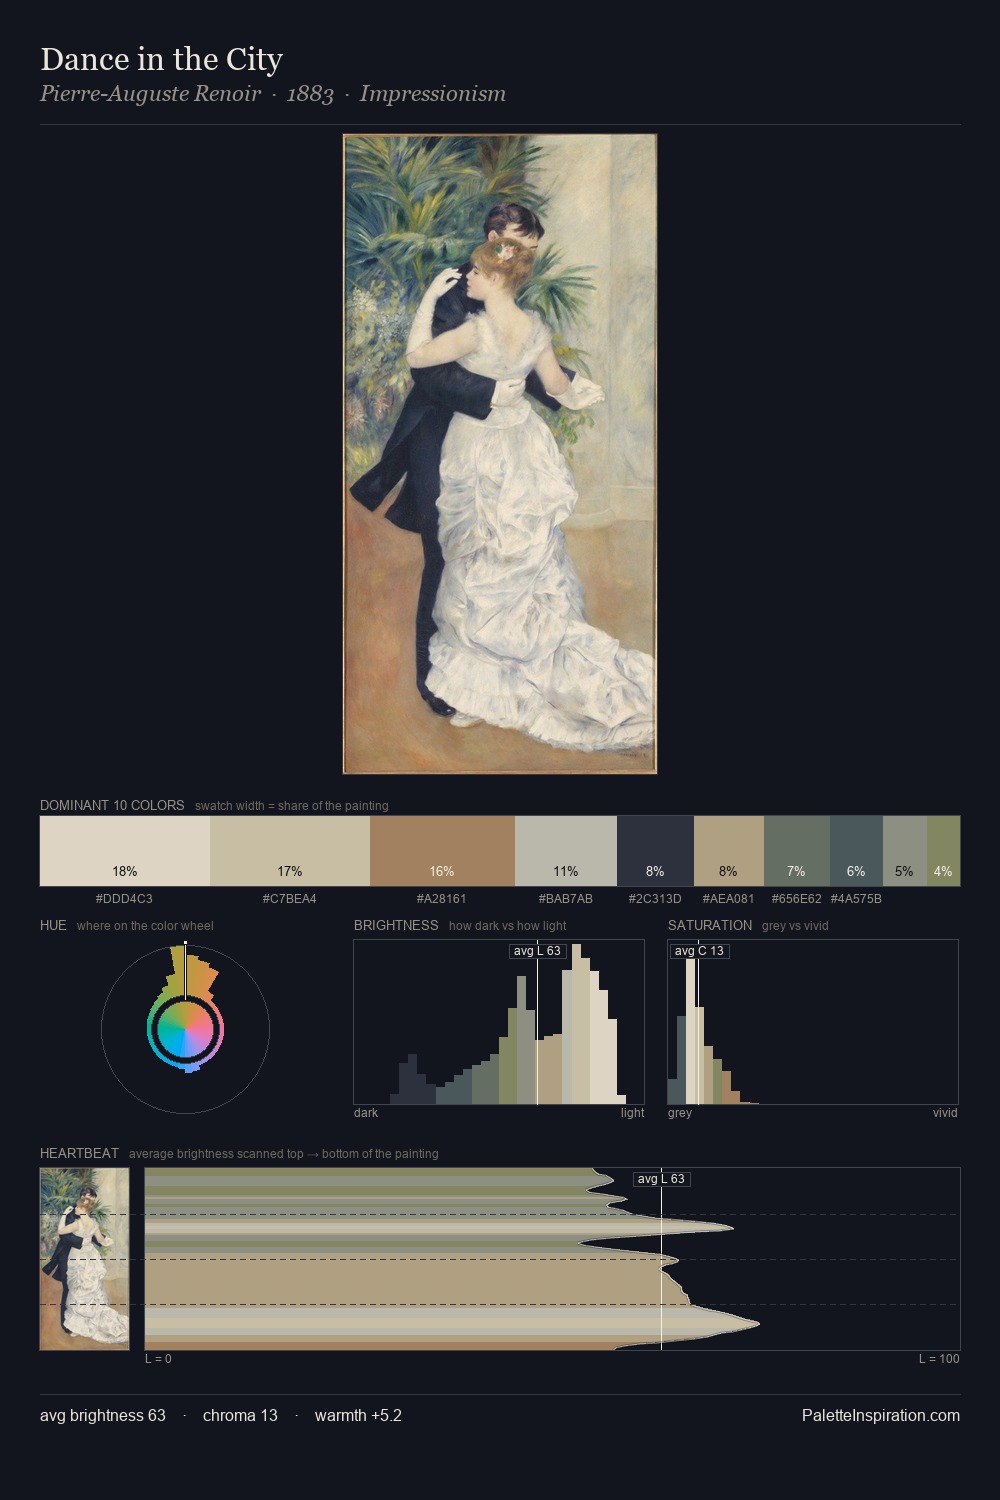This screenshot has width=1000, height=1500.
Task: Click the brightness histogram chart
Action: pyautogui.click(x=499, y=1022)
